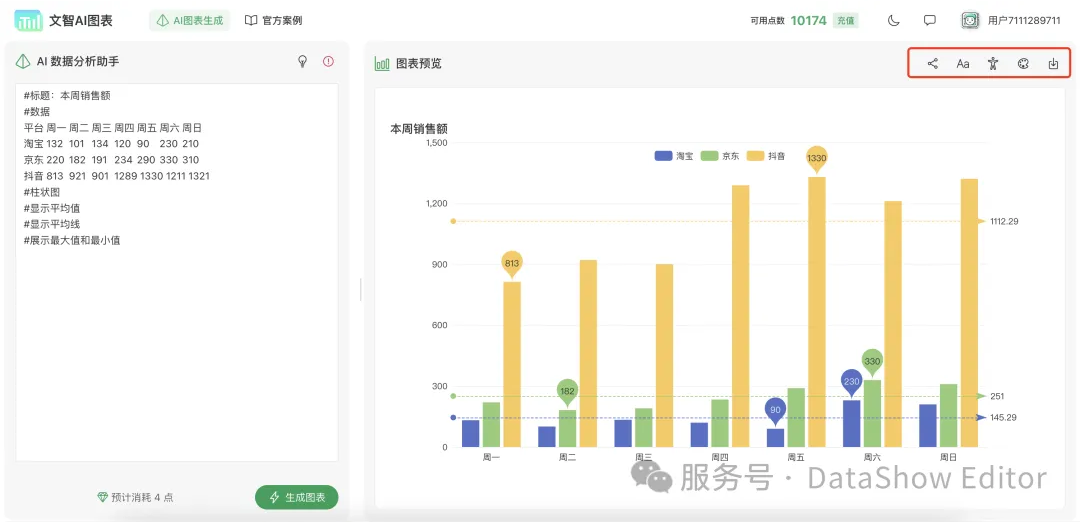
Task: Click the 90 marker on 周五
Action: (x=776, y=411)
